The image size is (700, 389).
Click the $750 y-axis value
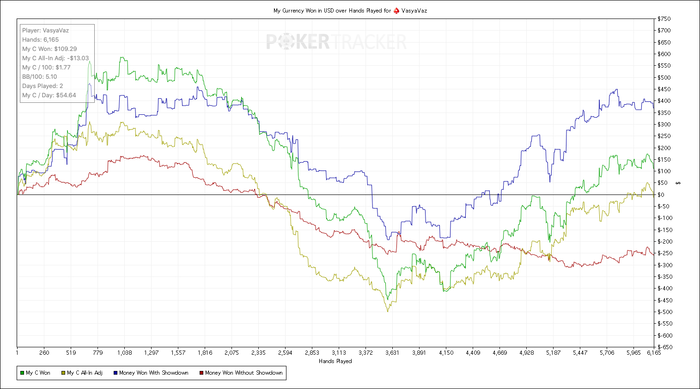pos(664,19)
